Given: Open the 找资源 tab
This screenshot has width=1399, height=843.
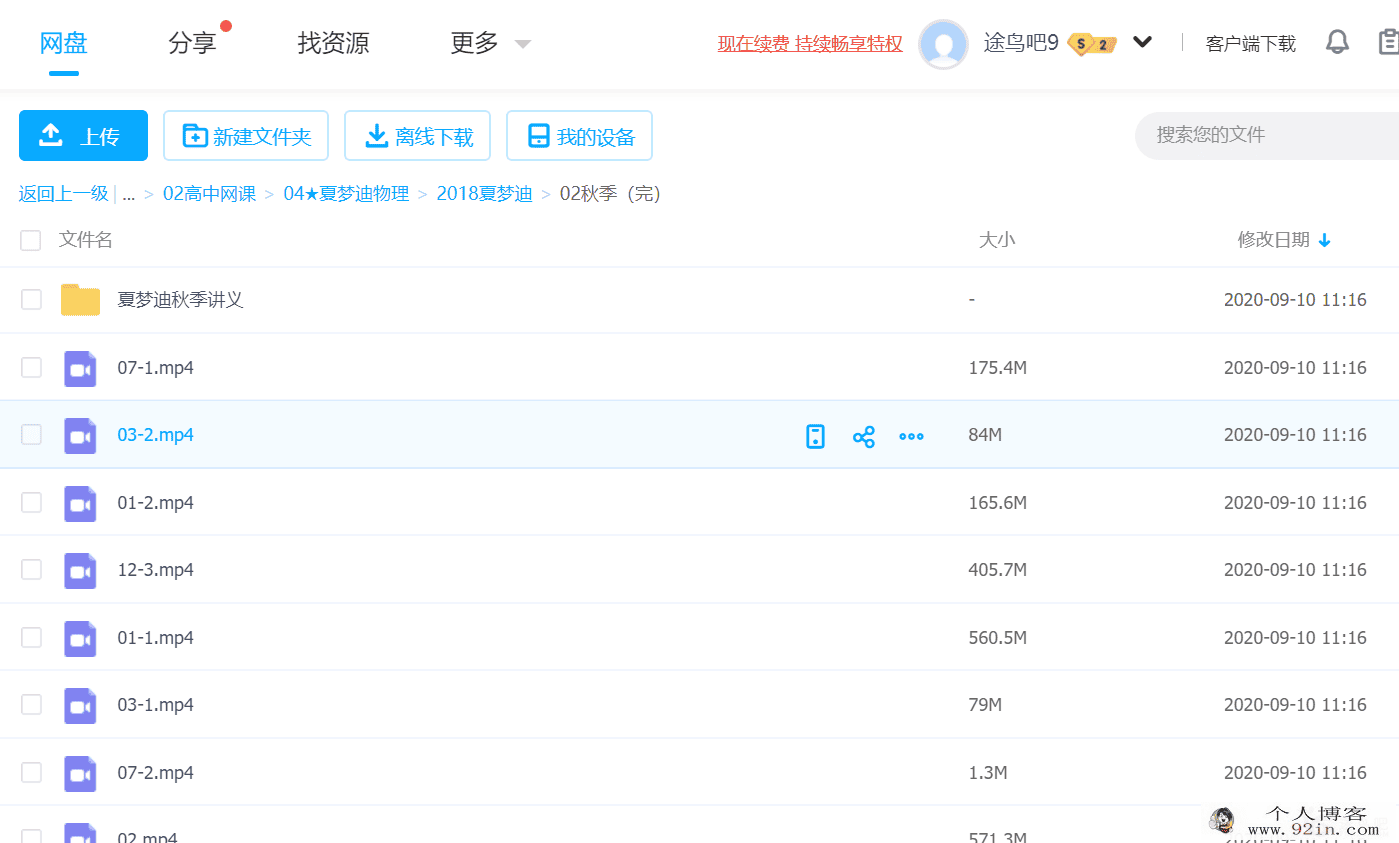Looking at the screenshot, I should pyautogui.click(x=333, y=43).
